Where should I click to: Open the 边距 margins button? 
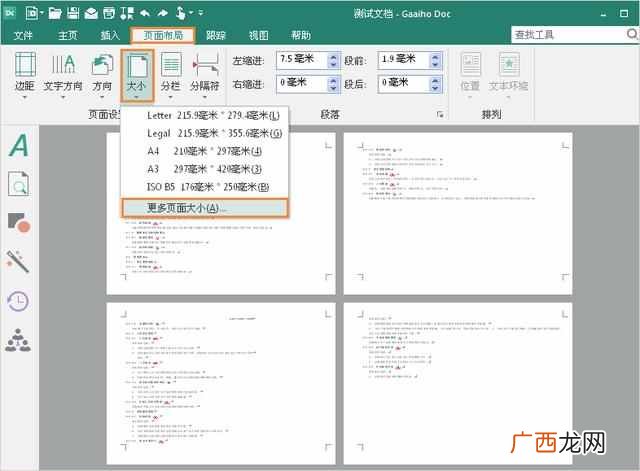point(24,76)
